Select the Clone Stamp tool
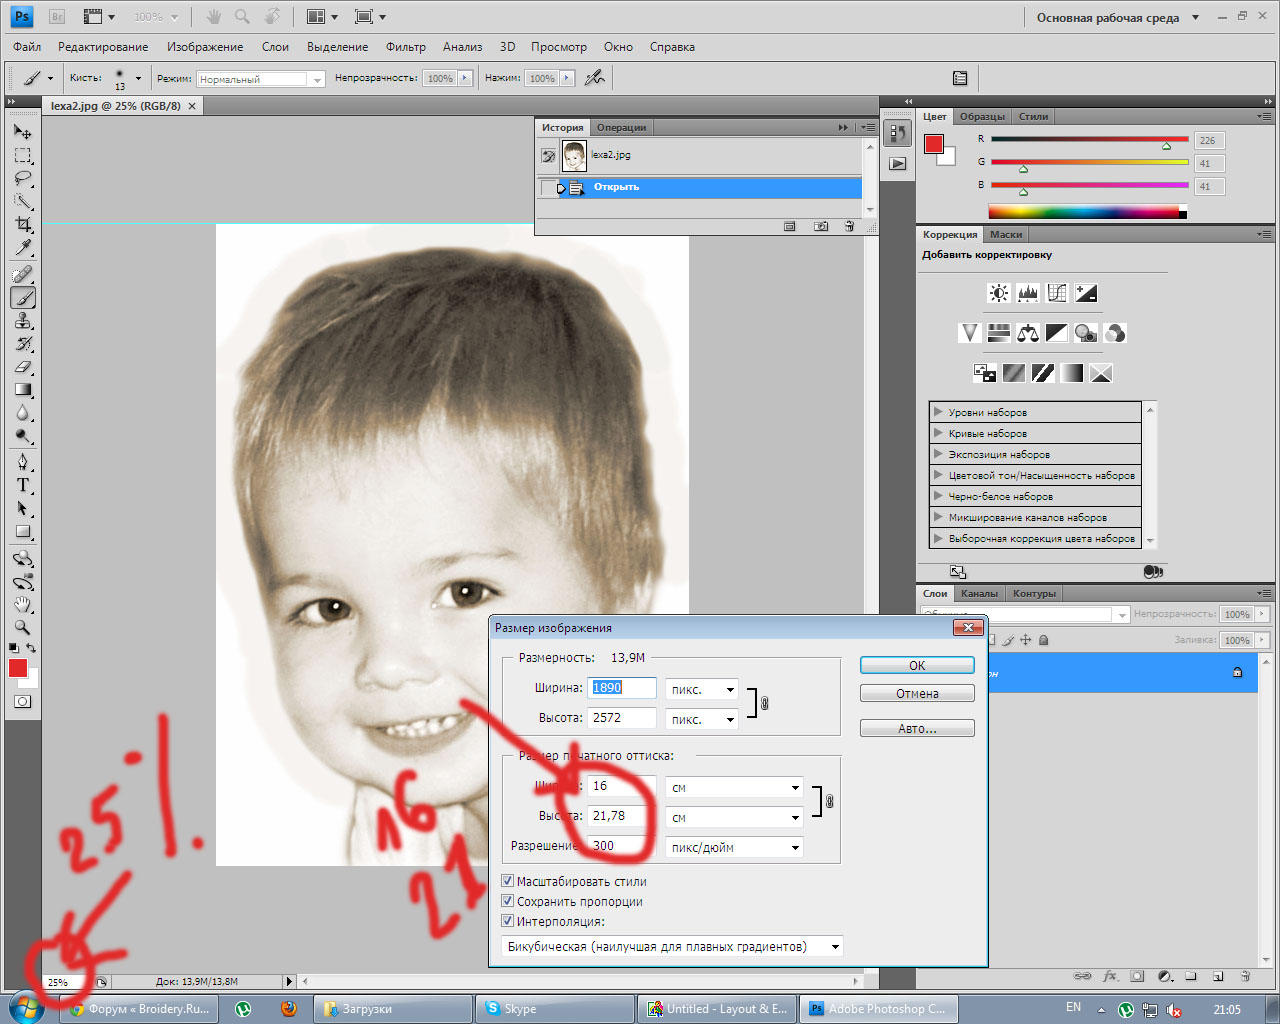This screenshot has height=1024, width=1280. tap(23, 321)
